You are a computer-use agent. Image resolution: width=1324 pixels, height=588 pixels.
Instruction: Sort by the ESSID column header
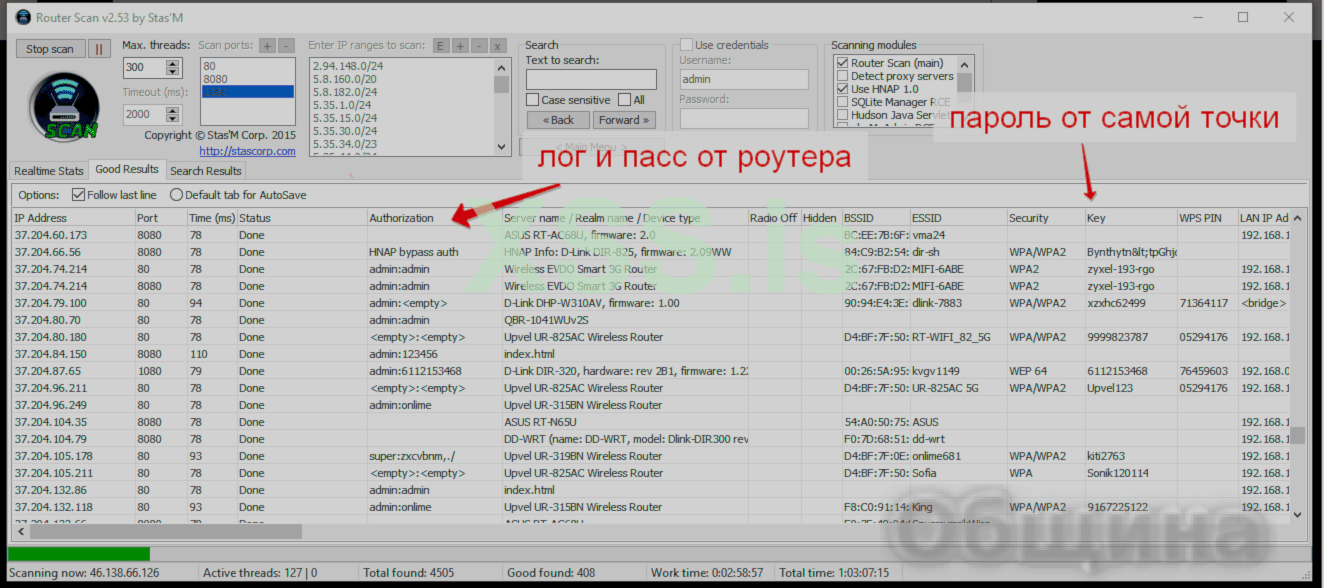958,218
